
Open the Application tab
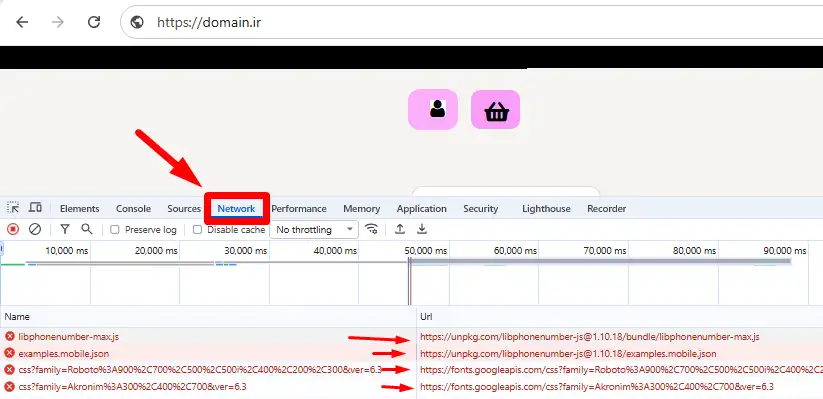click(421, 208)
